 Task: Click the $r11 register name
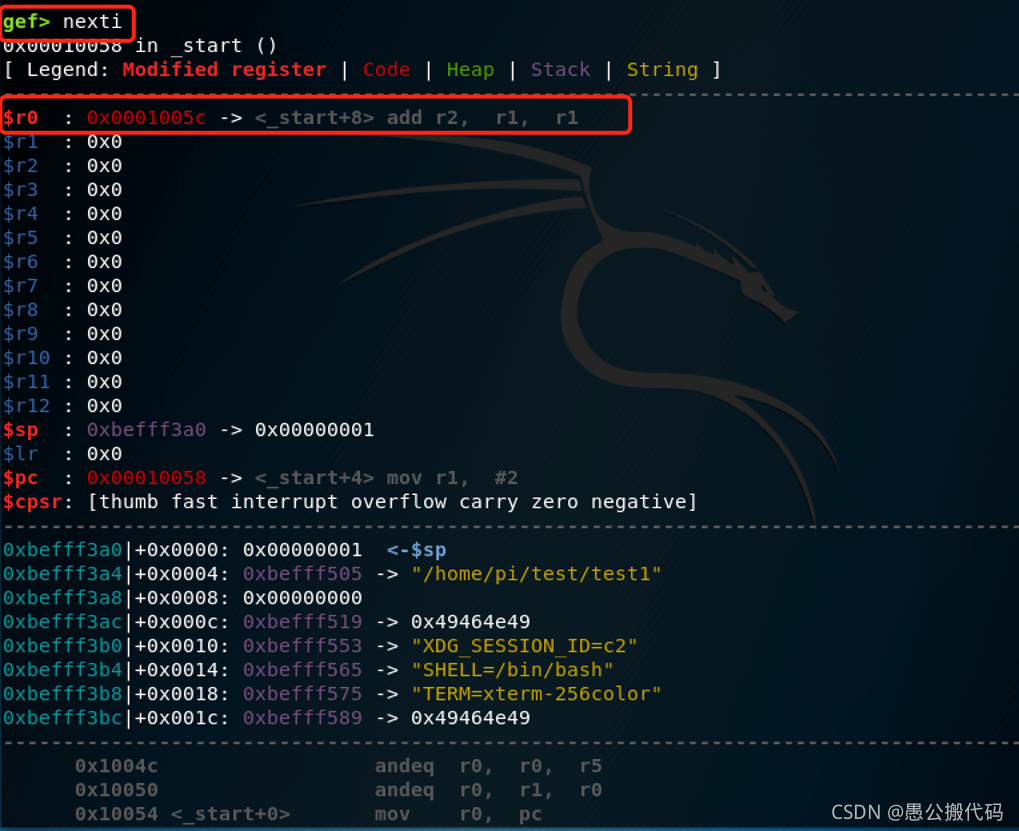click(27, 382)
